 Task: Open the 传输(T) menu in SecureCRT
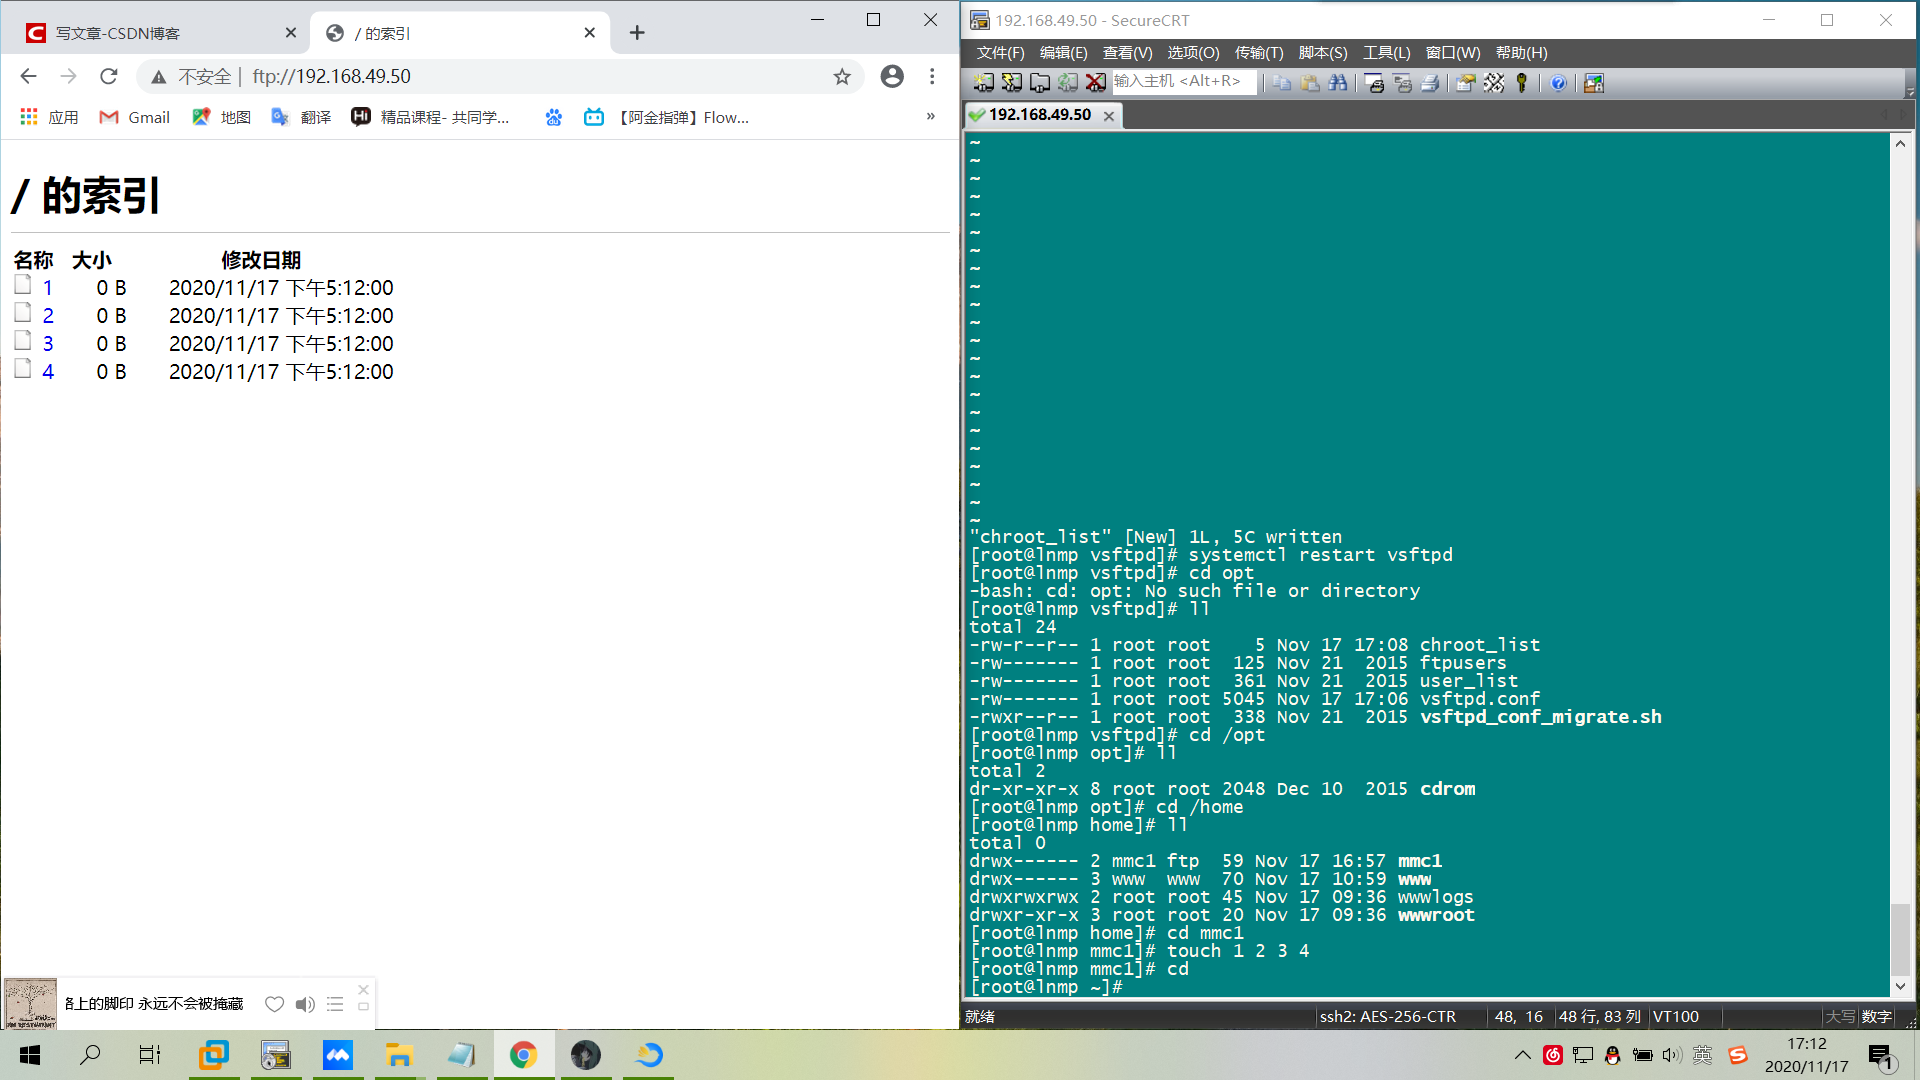coord(1258,53)
